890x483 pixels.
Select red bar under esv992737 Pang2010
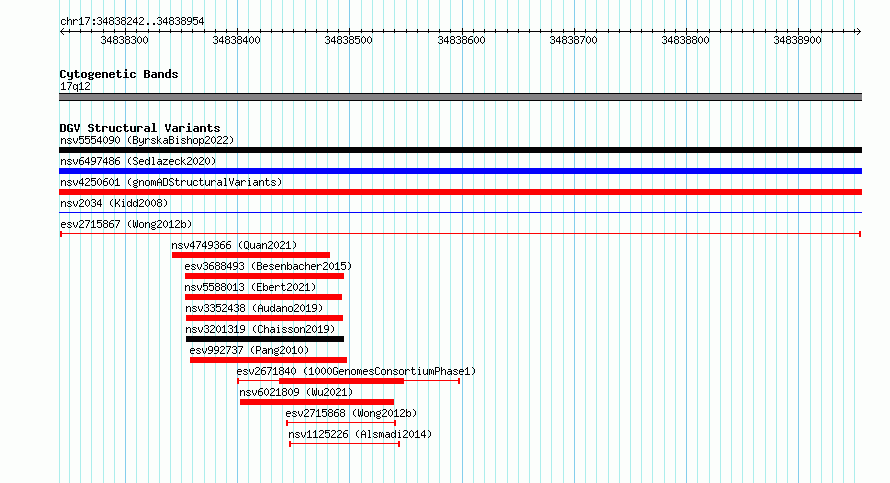(x=268, y=360)
